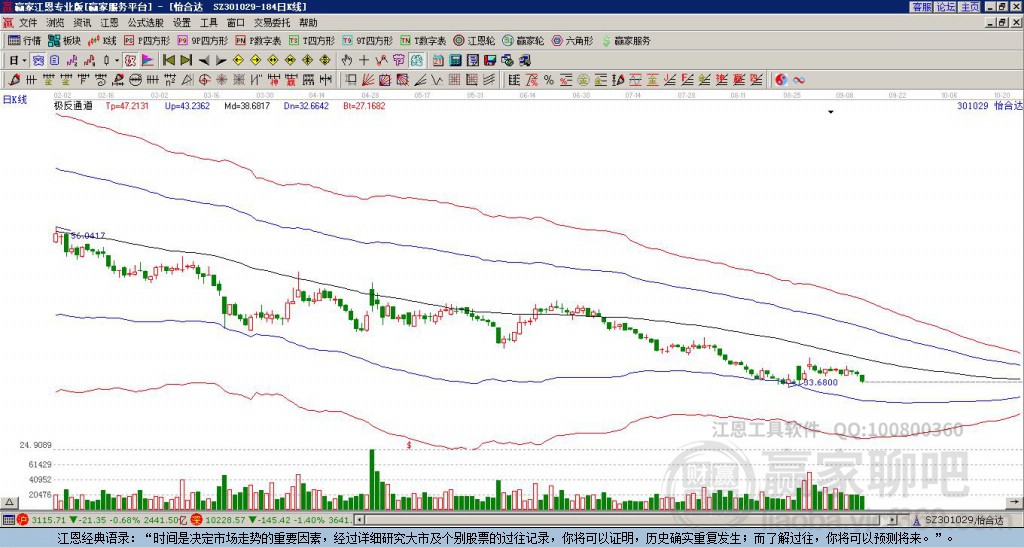
Task: Open the P数字表 tool
Action: coord(259,40)
